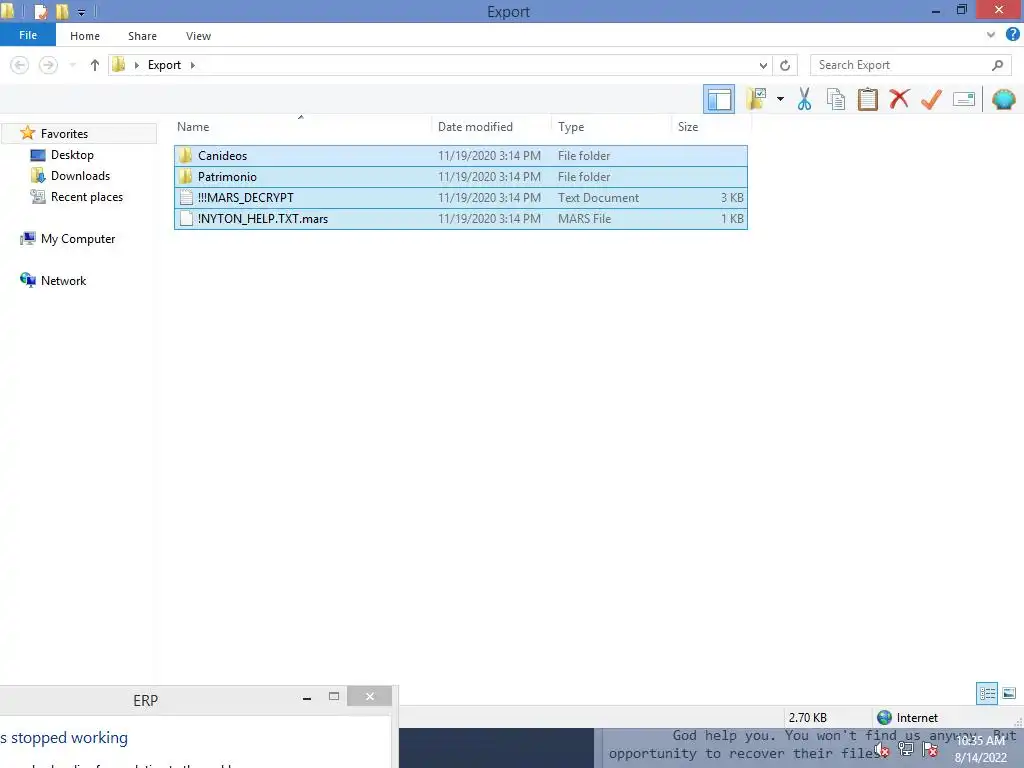Click the !!!MARS_DECRYPT file icon

[x=186, y=197]
